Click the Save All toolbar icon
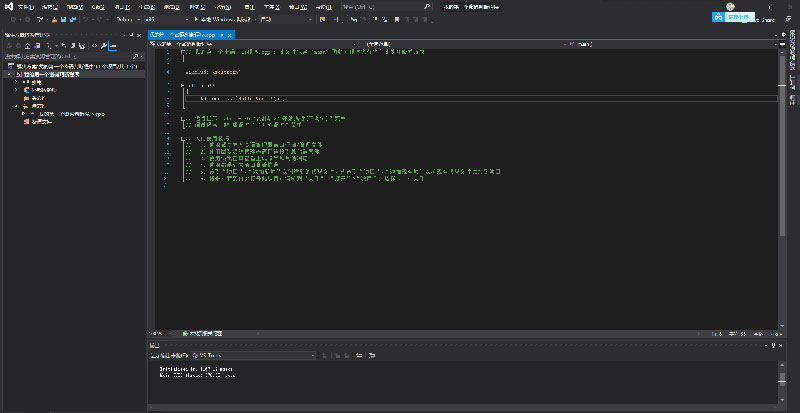This screenshot has height=413, width=800. pyautogui.click(x=75, y=19)
